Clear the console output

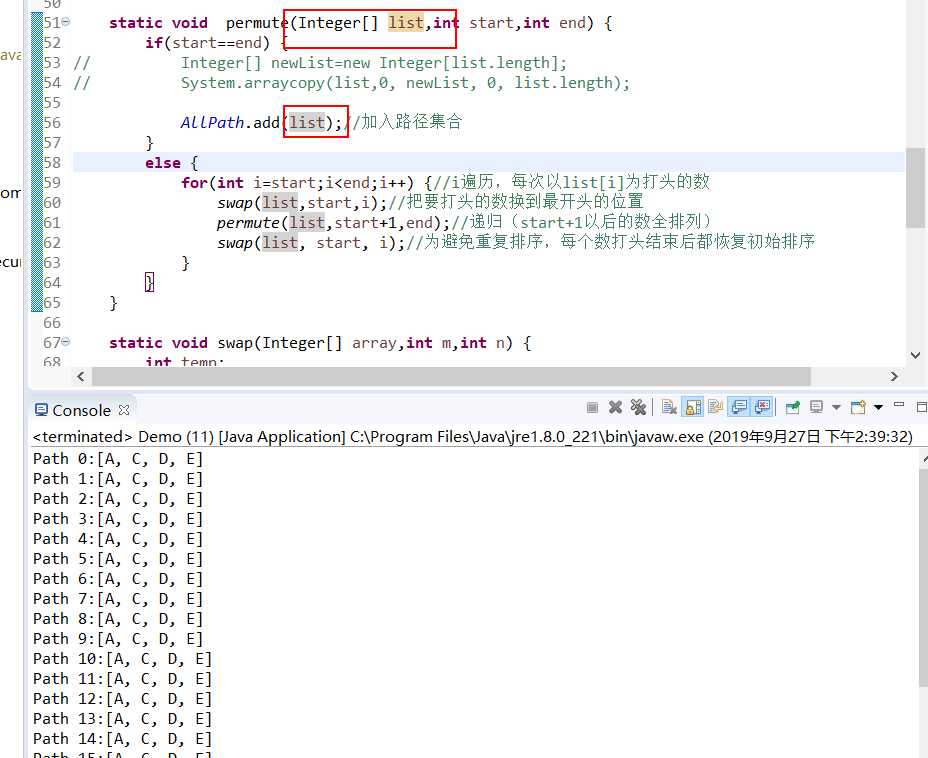tap(669, 407)
